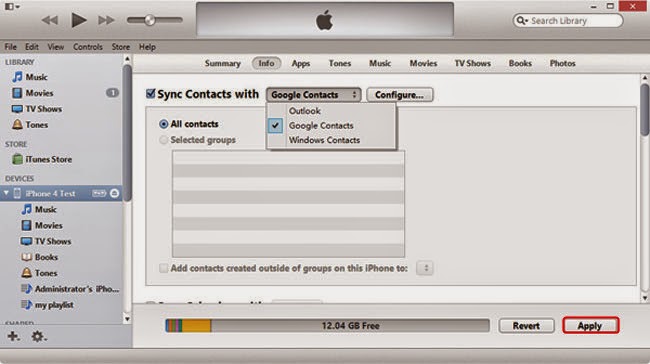This screenshot has height=364, width=650.
Task: Click the rewind previous track button
Action: click(50, 20)
